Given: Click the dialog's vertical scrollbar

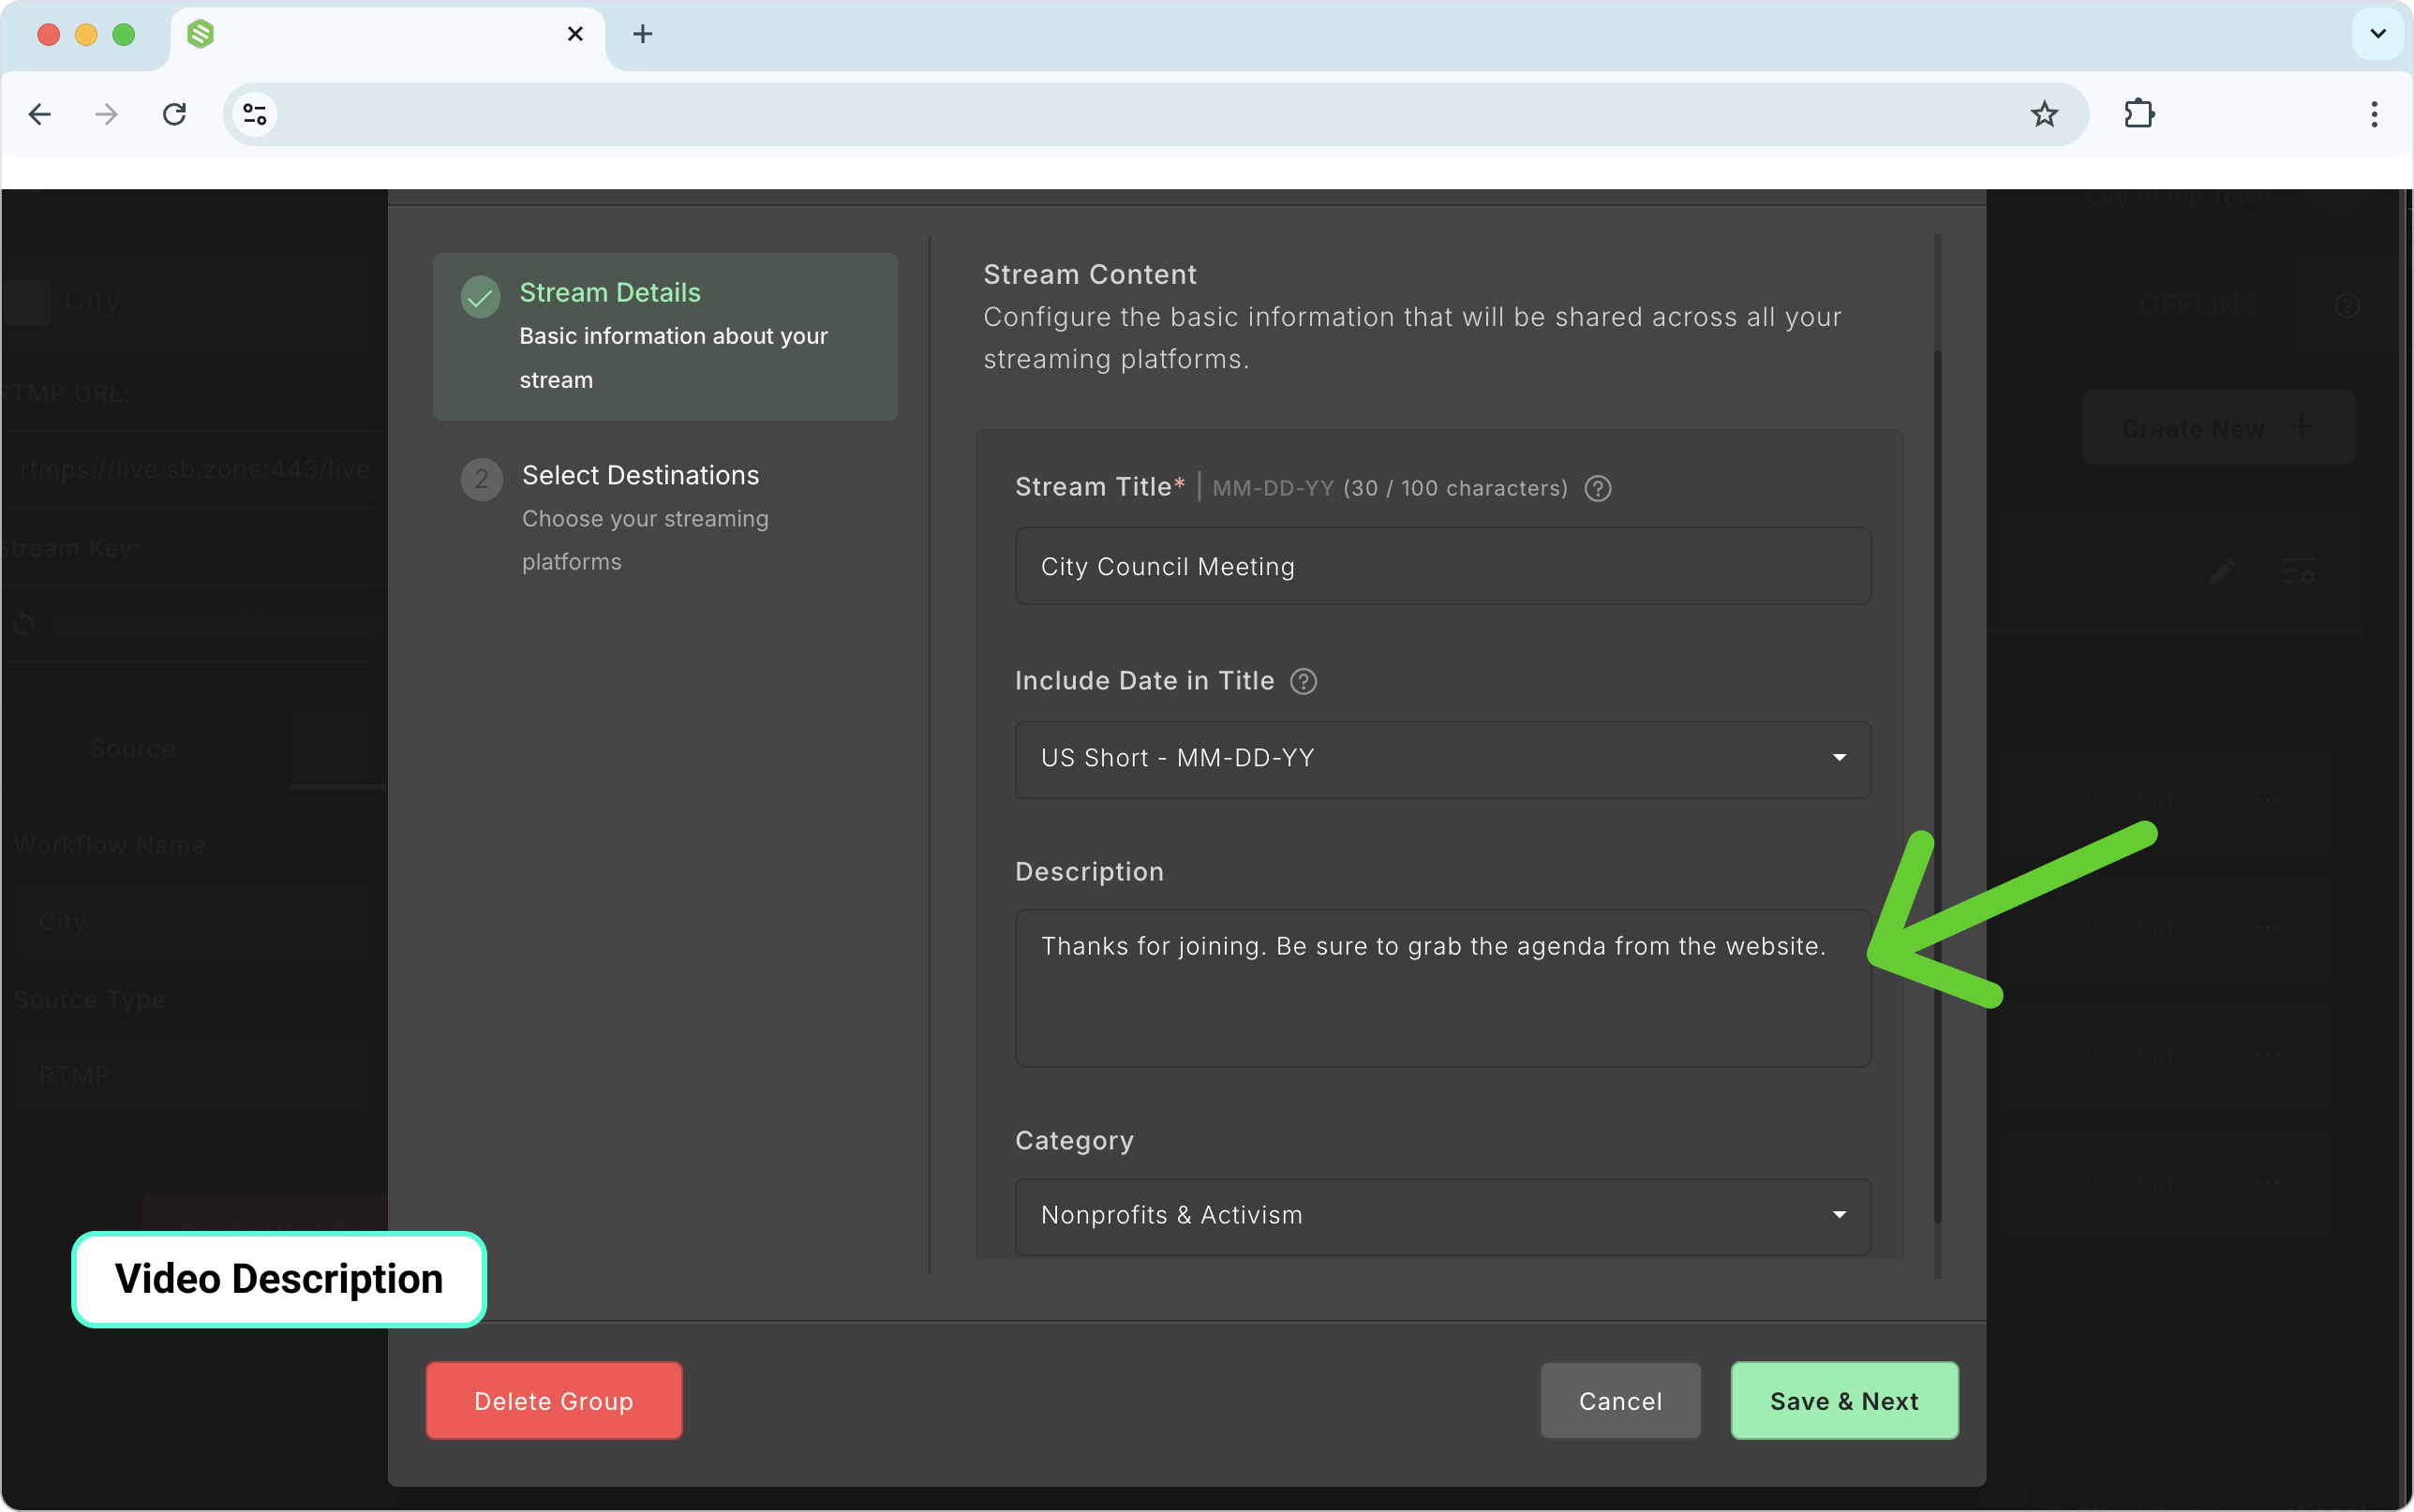Looking at the screenshot, I should click(x=1937, y=786).
